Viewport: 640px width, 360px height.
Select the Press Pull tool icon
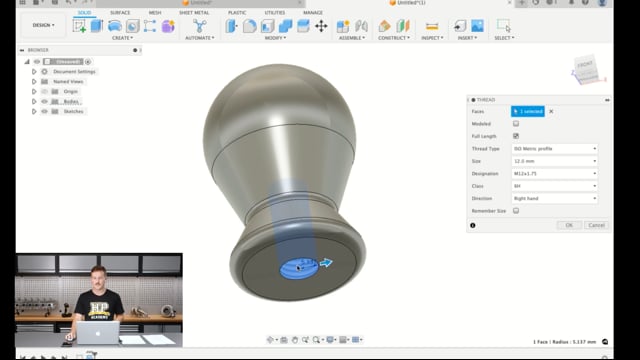(x=231, y=26)
